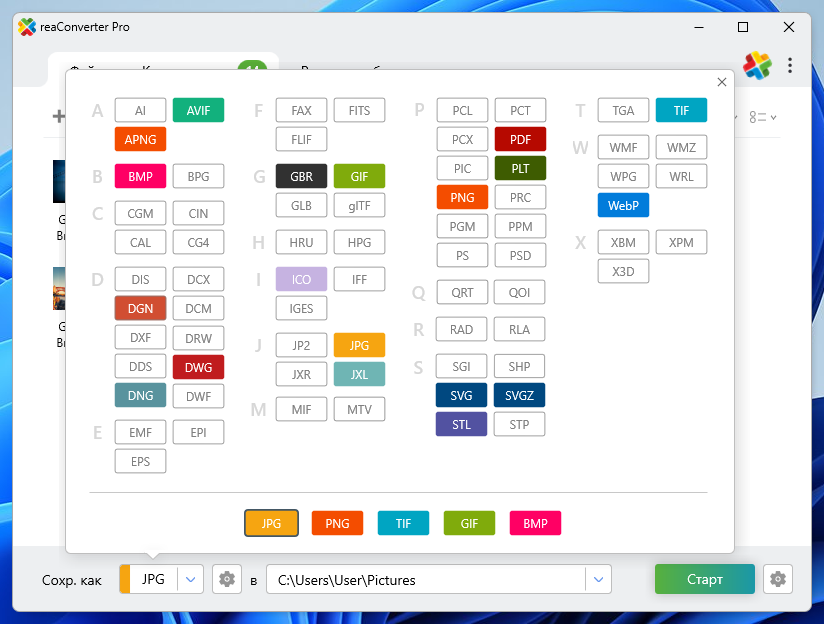824x624 pixels.
Task: Click the plus add files icon
Action: pos(58,117)
